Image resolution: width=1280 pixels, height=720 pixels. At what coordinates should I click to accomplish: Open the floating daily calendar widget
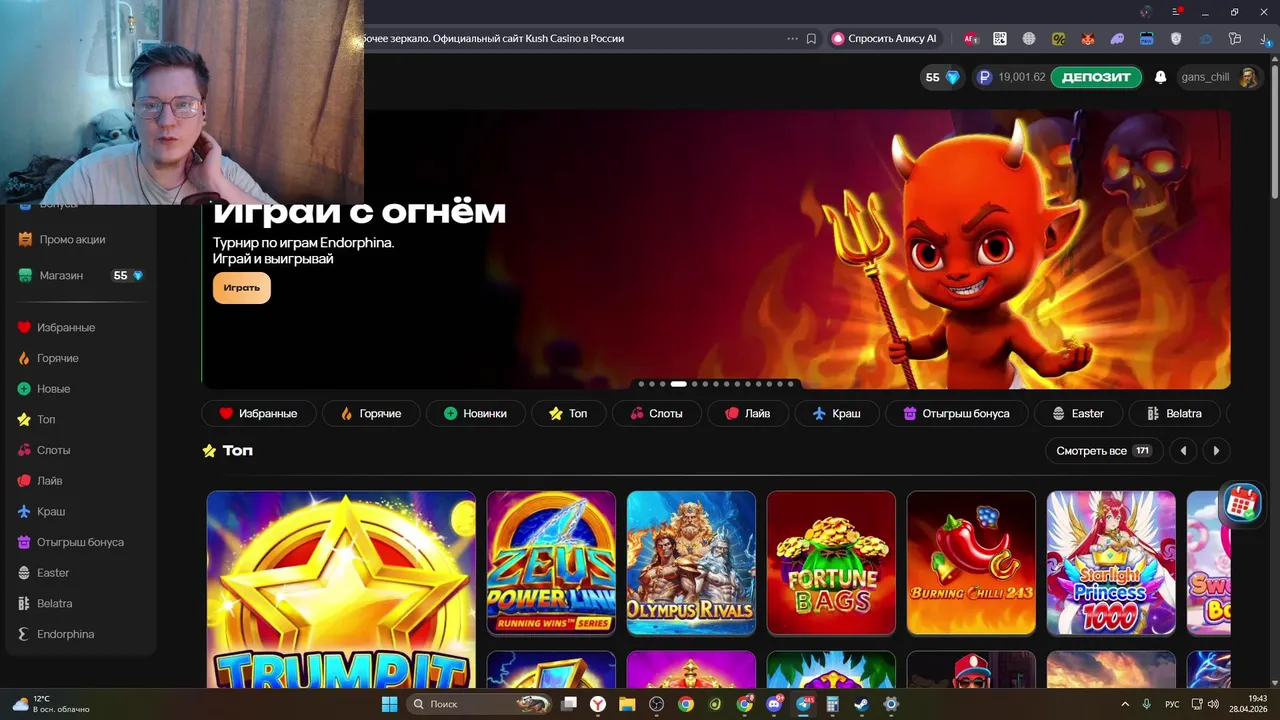1242,502
